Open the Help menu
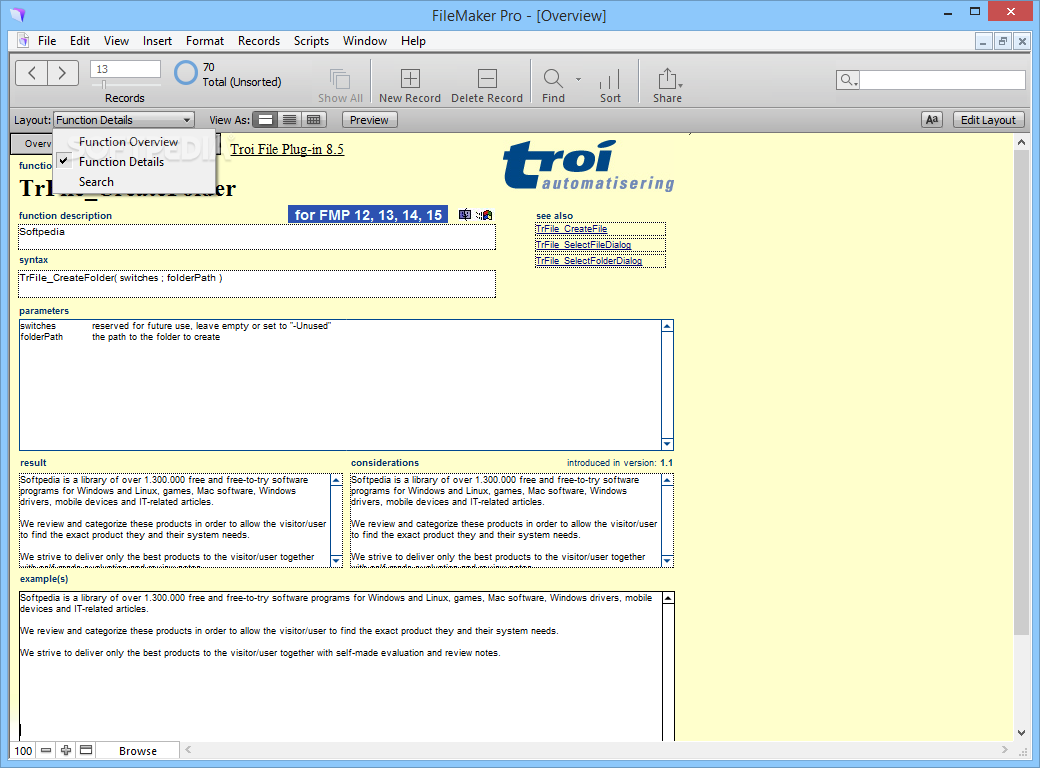1040x768 pixels. click(413, 41)
